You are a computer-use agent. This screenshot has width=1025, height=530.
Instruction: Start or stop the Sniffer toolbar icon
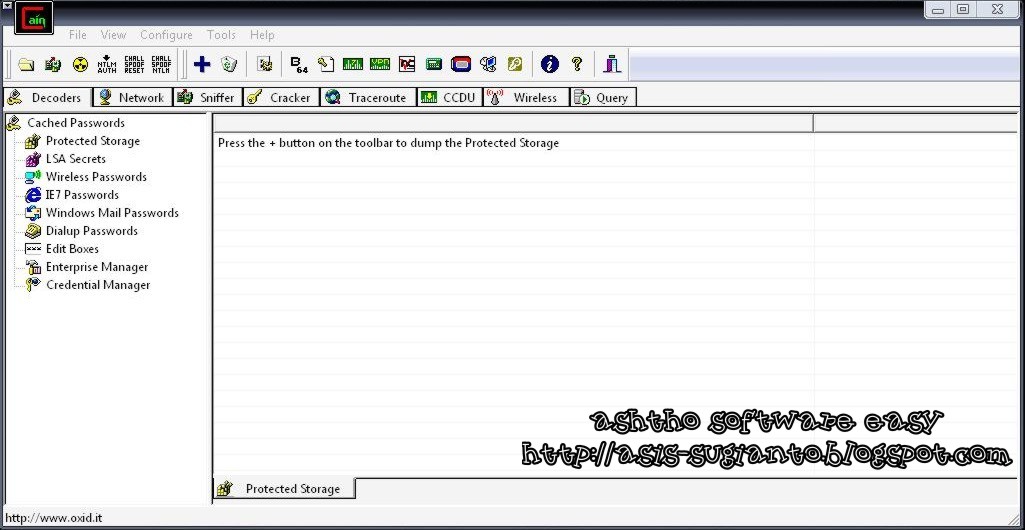click(53, 64)
